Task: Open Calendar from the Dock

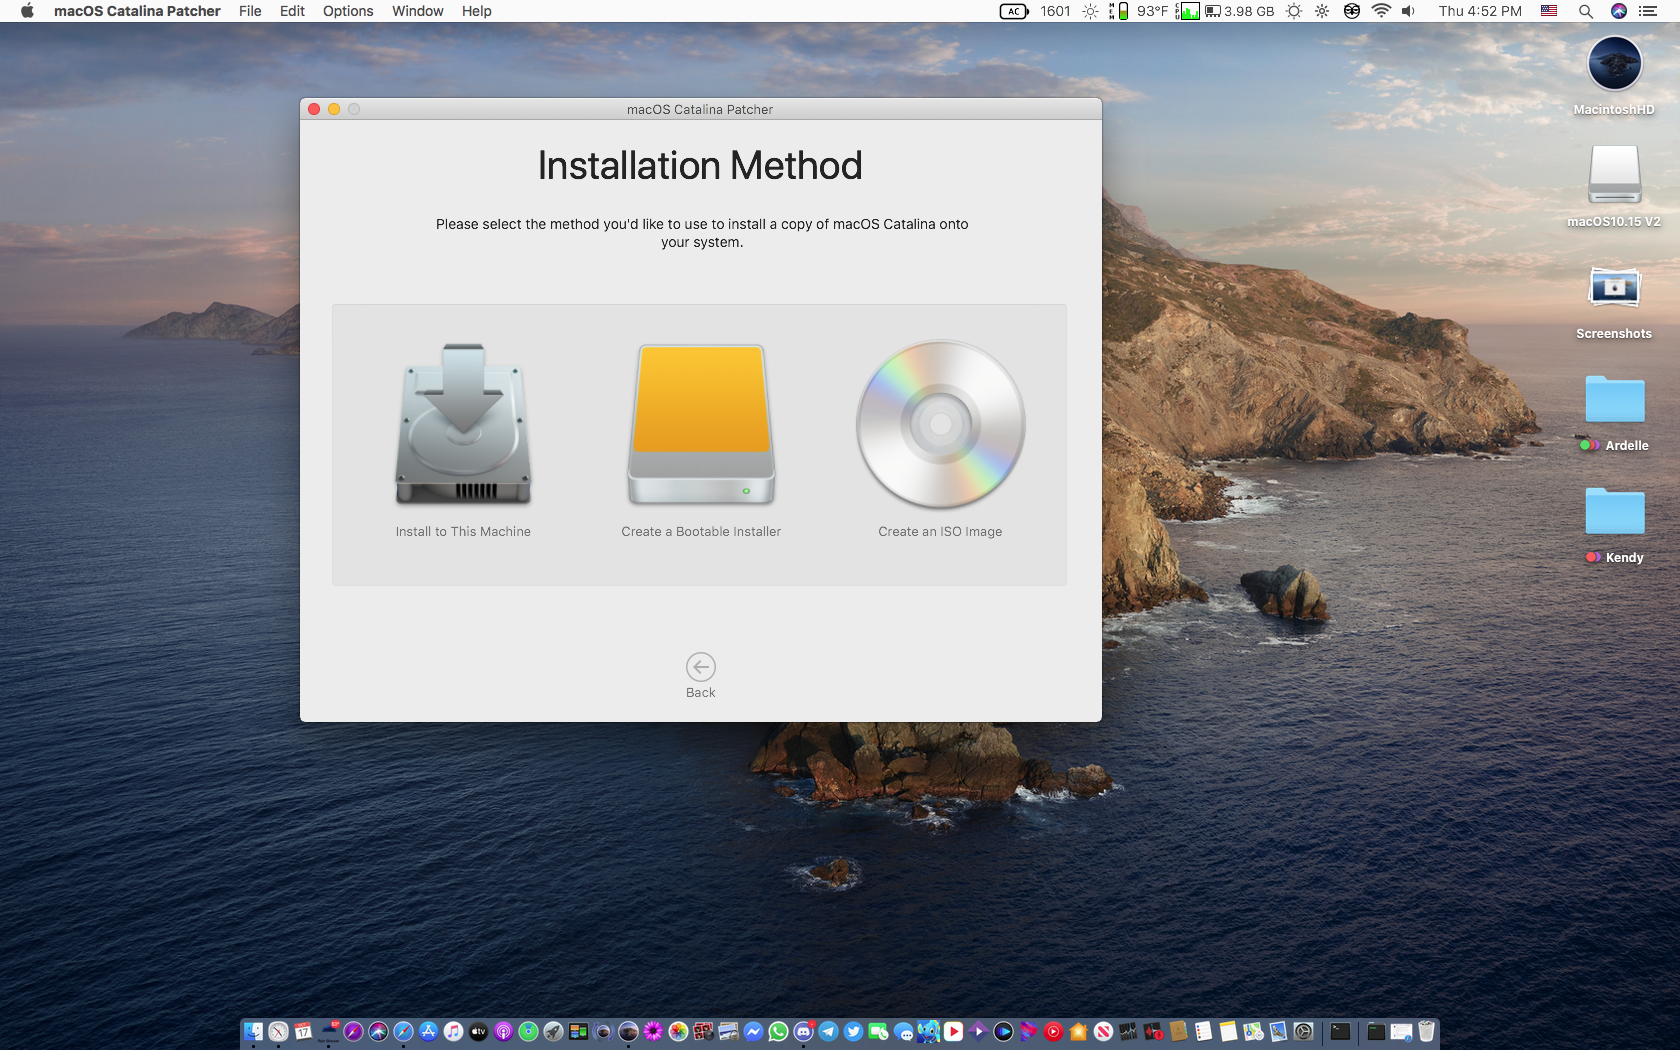Action: coord(303,1031)
